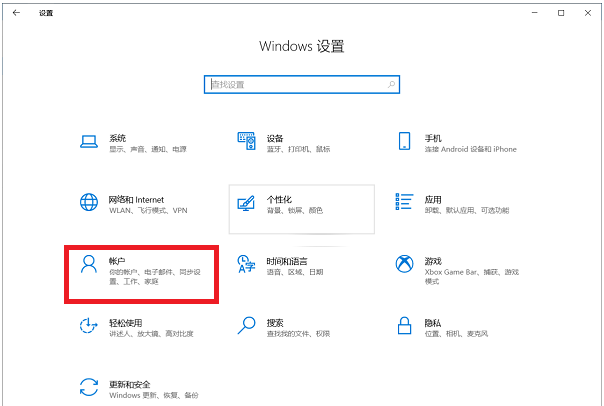The image size is (604, 406).
Task: Open the 网络和 Internet title text
Action: [137, 199]
